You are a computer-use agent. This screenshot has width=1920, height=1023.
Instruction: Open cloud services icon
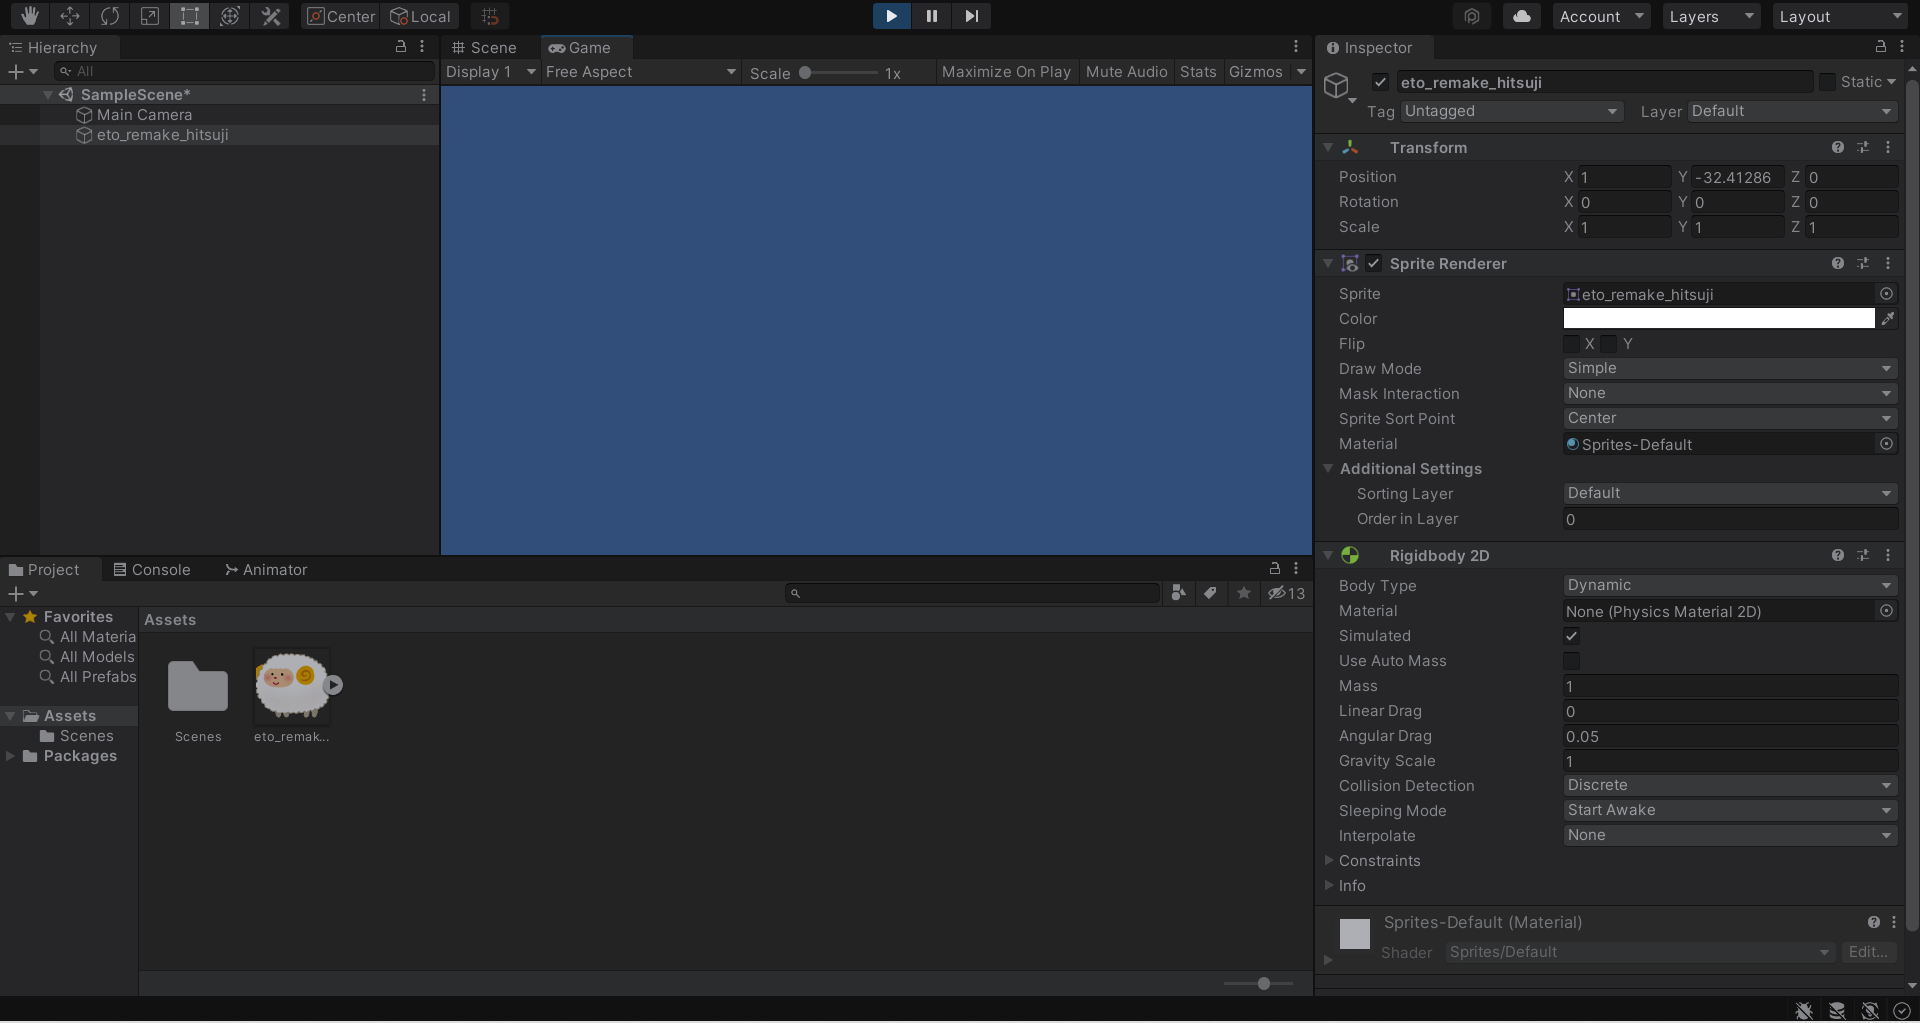pyautogui.click(x=1521, y=16)
